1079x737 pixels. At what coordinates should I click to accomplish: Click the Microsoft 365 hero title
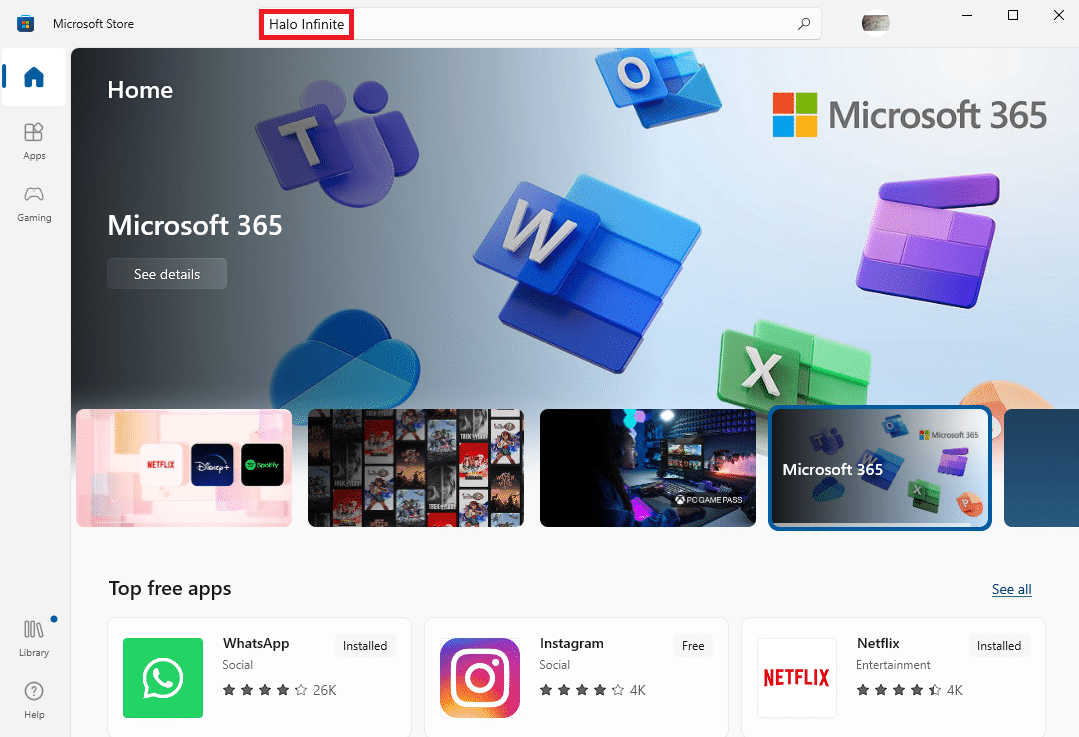tap(195, 225)
